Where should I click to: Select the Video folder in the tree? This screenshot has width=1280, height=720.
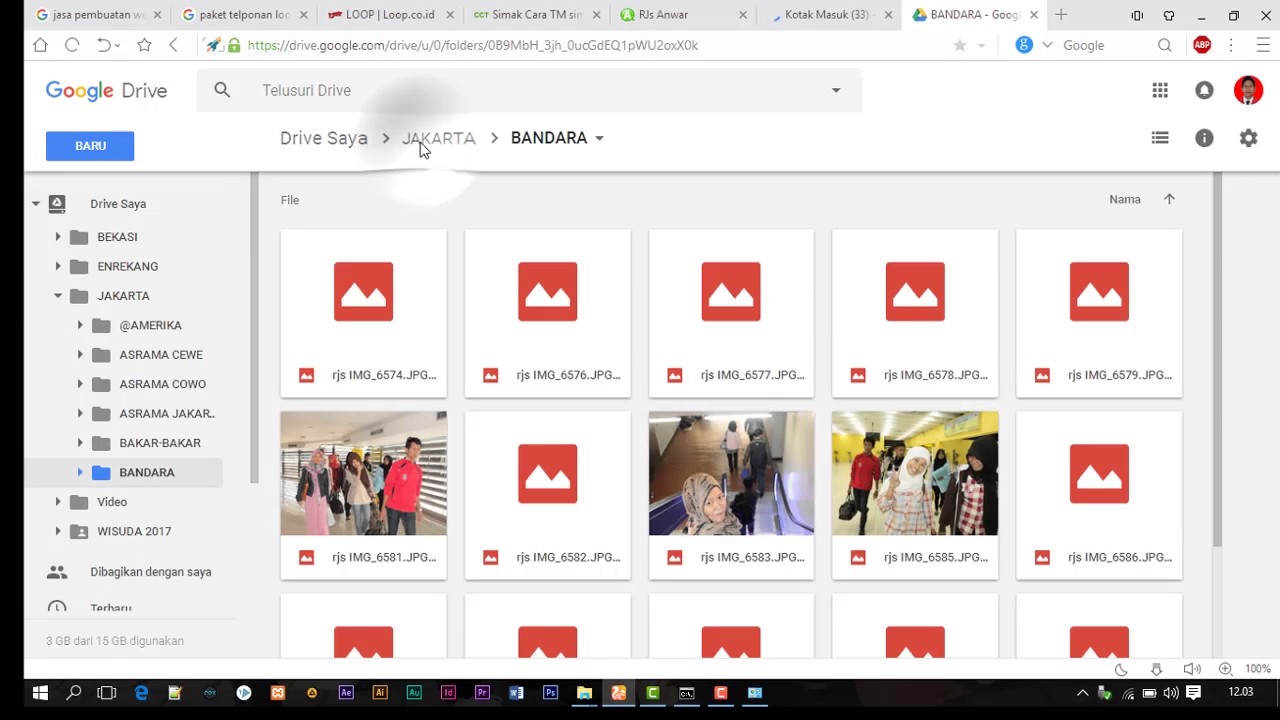tap(112, 502)
